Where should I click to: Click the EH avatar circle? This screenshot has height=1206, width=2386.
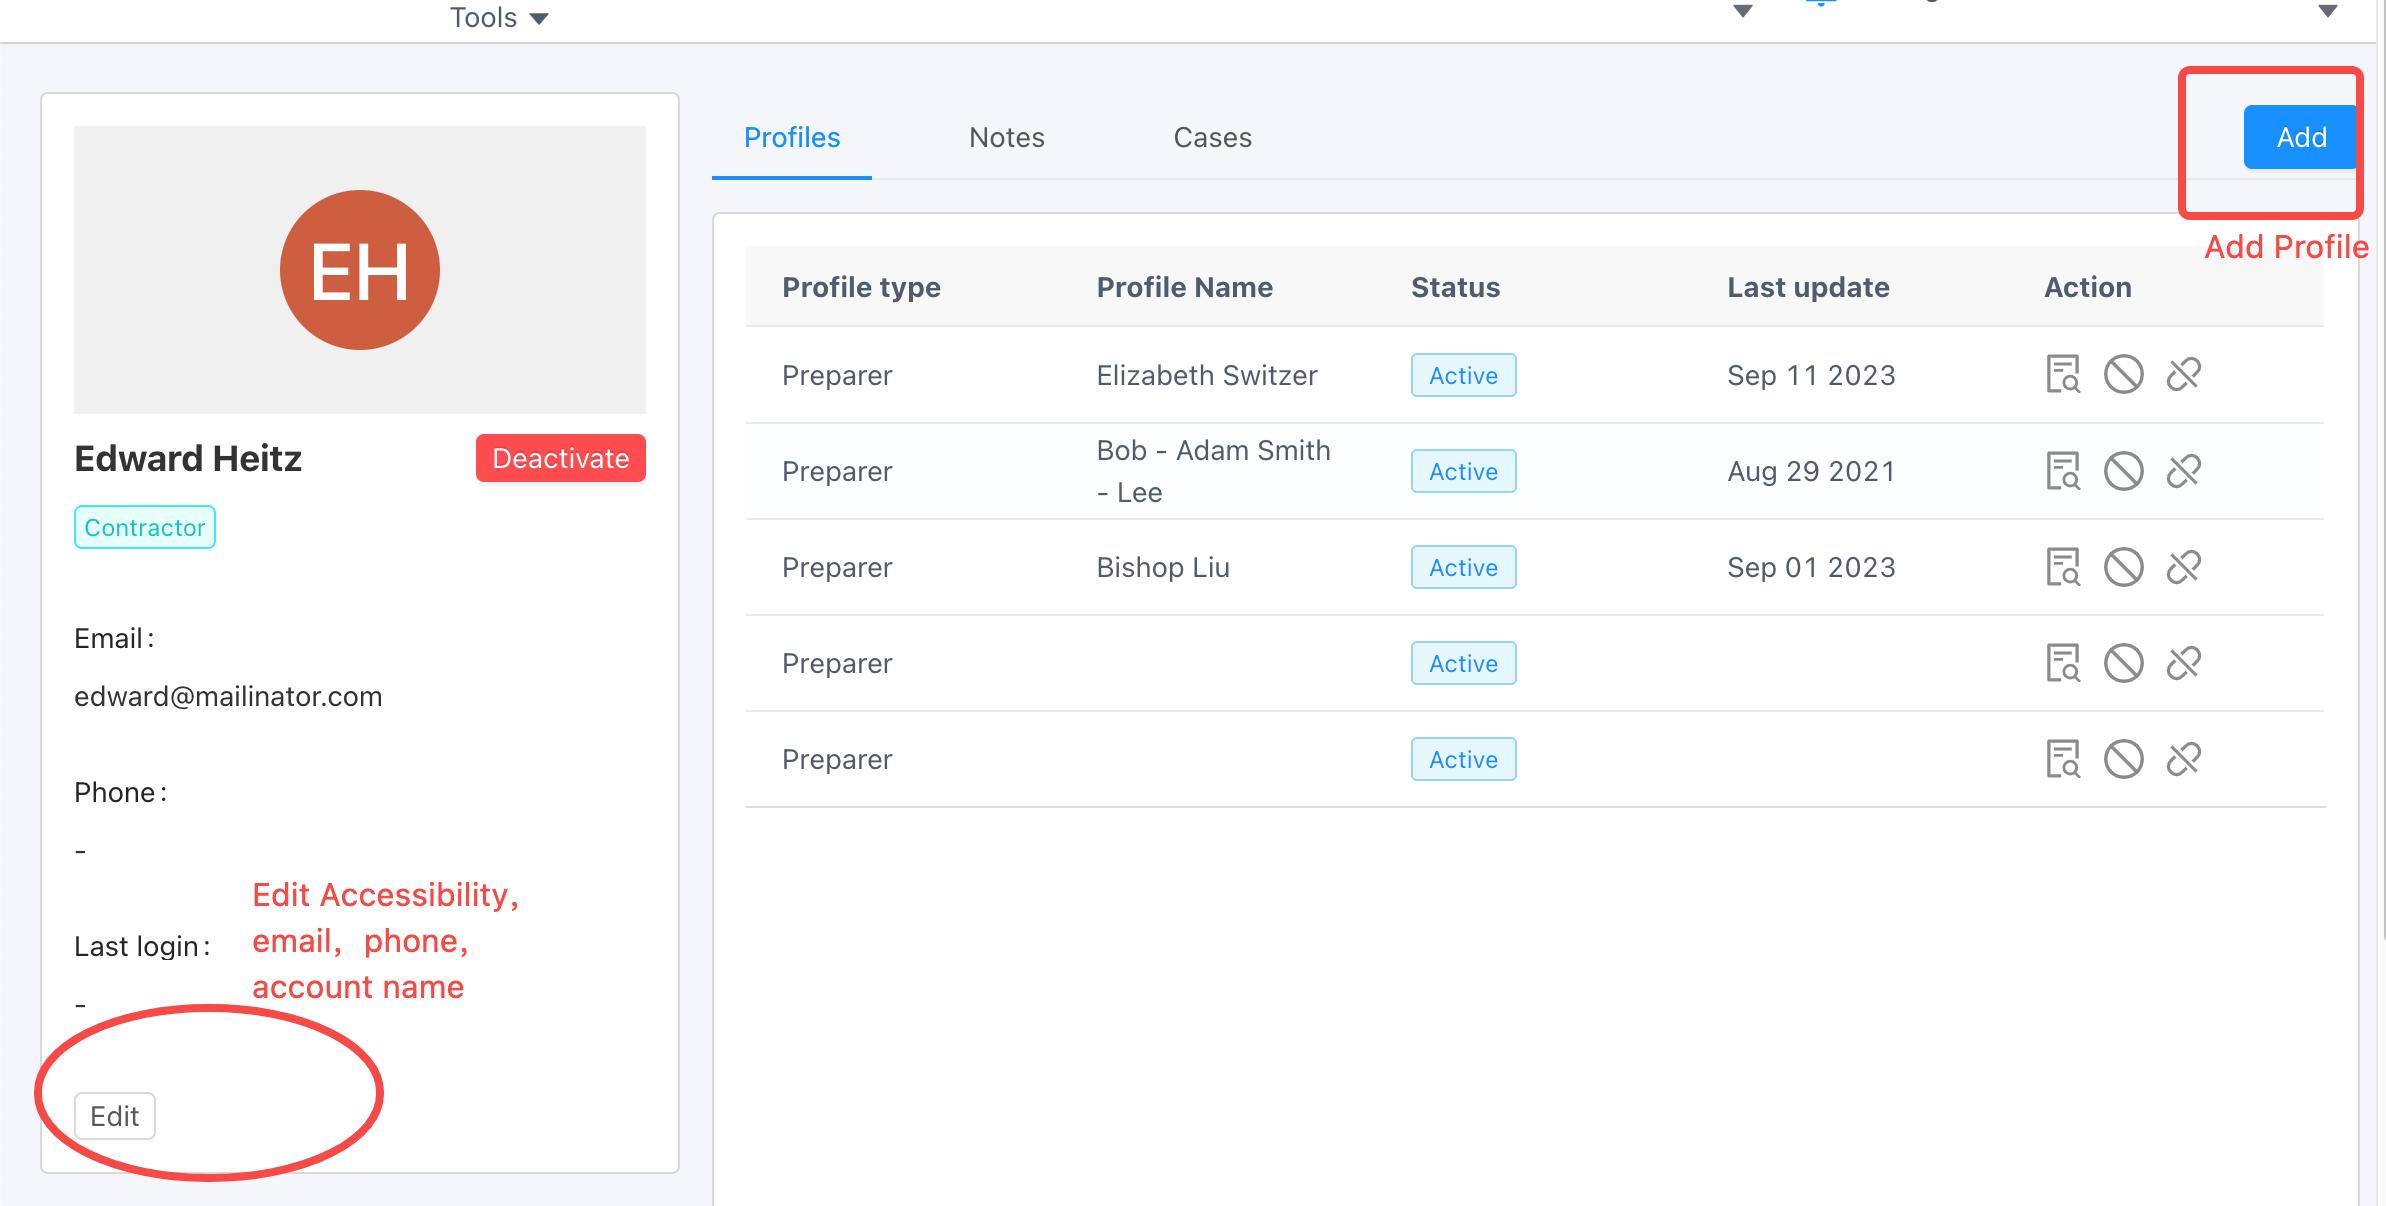coord(360,270)
